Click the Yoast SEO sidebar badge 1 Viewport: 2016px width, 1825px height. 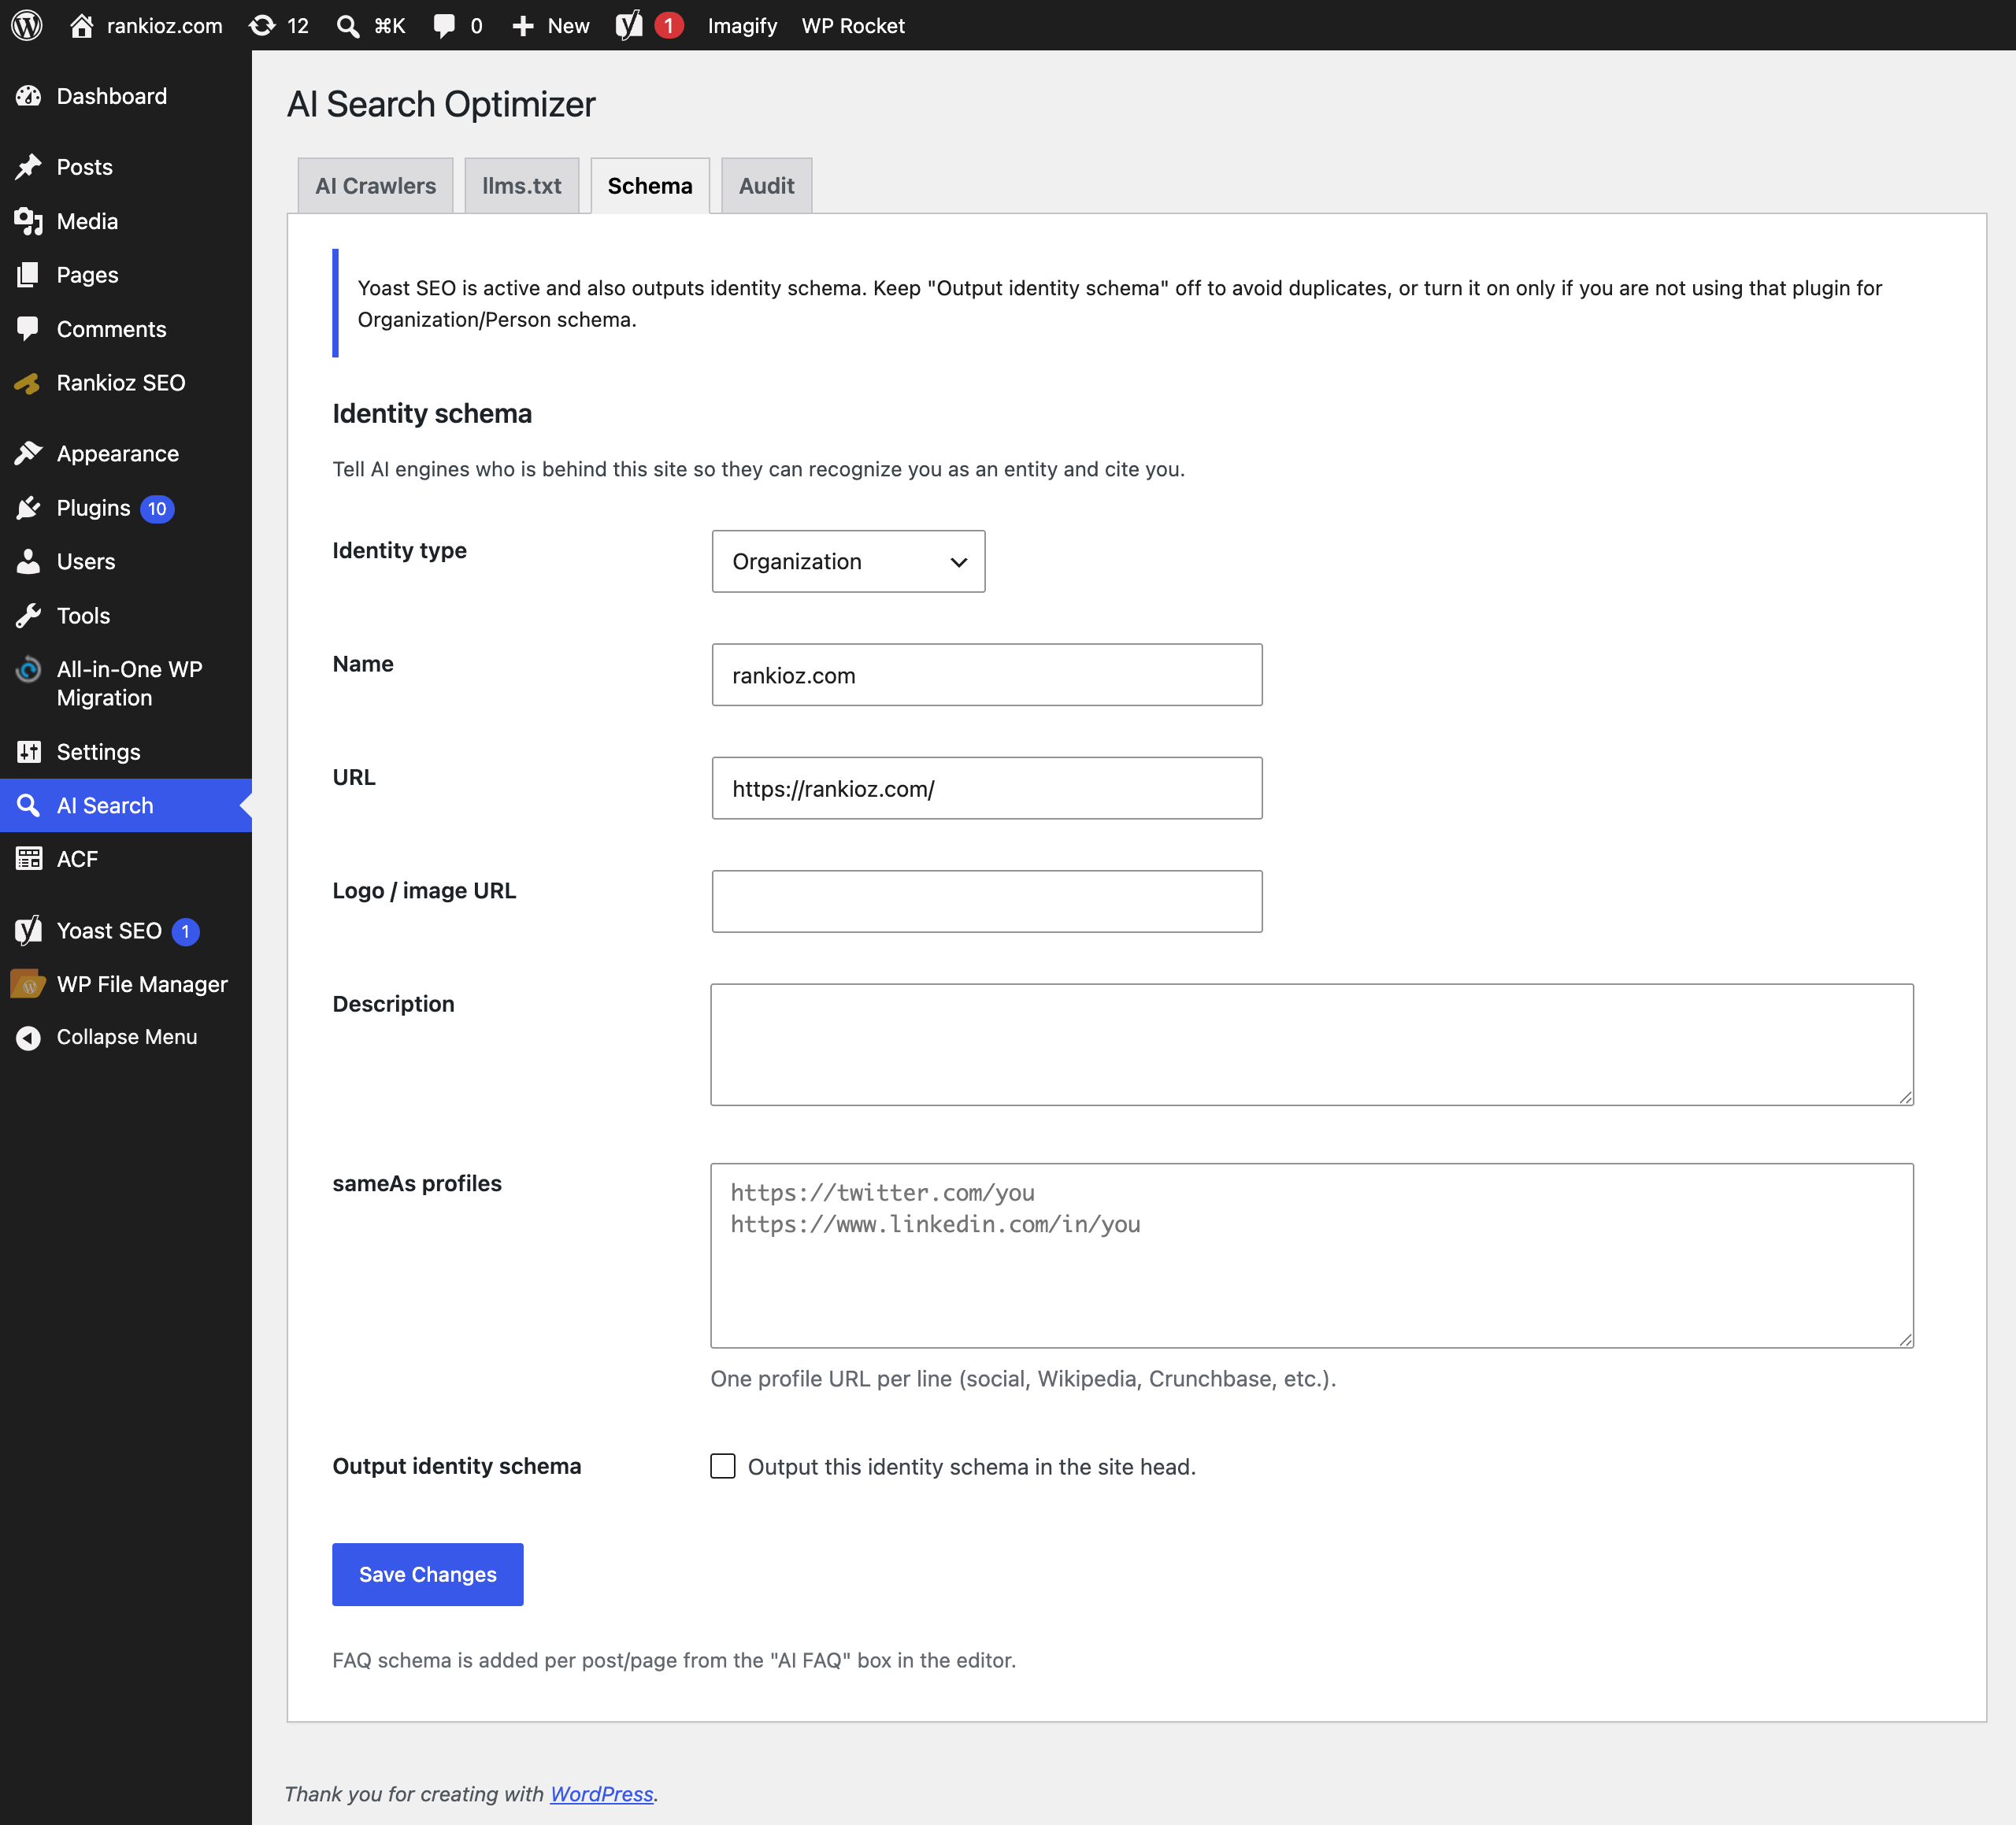pos(185,931)
